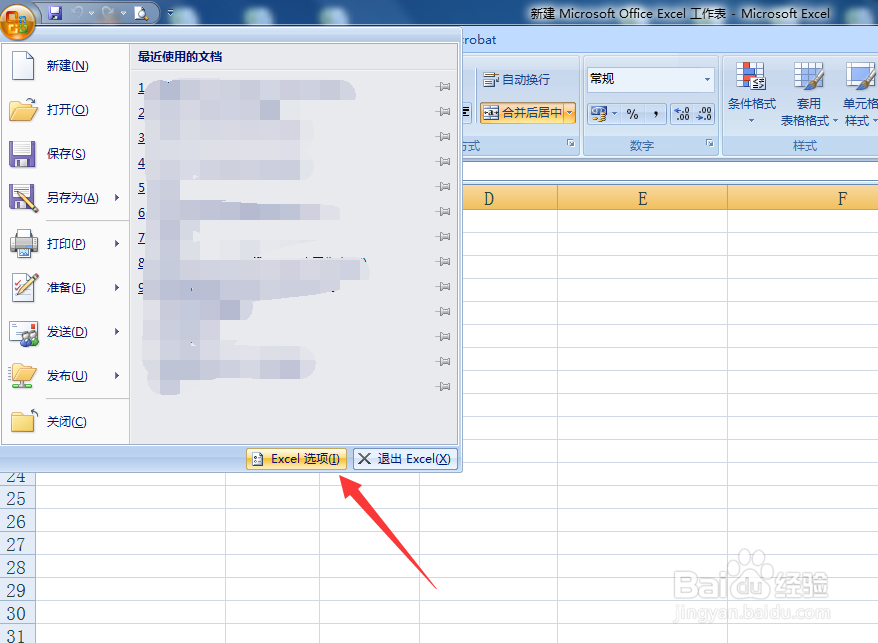This screenshot has width=878, height=643.
Task: Click the increase decimal icon
Action: [x=681, y=114]
